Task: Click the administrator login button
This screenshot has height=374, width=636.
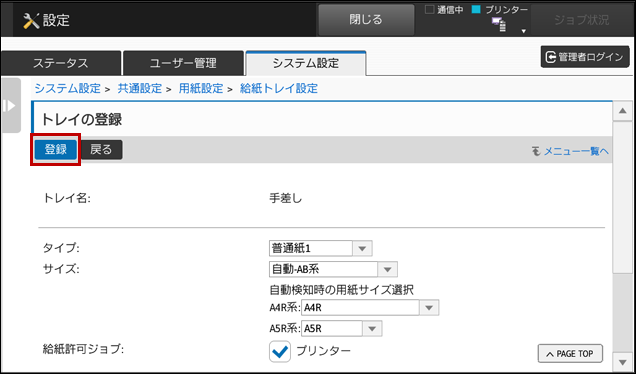Action: coord(585,57)
